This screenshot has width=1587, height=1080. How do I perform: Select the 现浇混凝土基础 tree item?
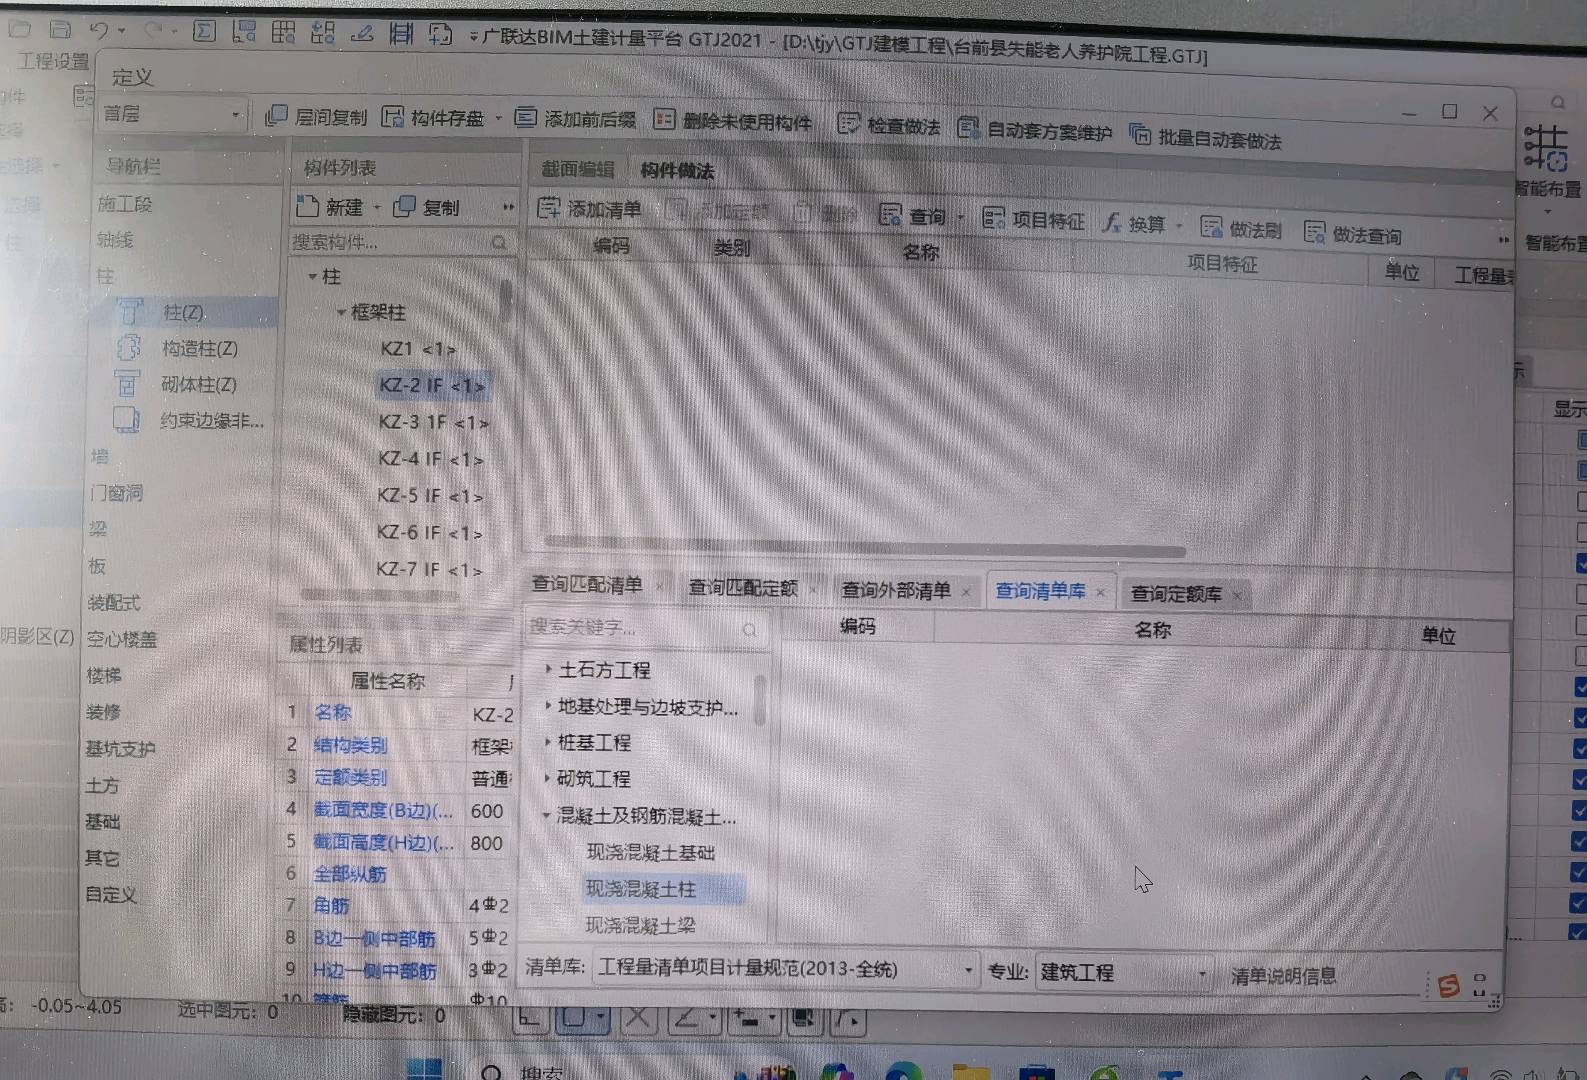[650, 852]
